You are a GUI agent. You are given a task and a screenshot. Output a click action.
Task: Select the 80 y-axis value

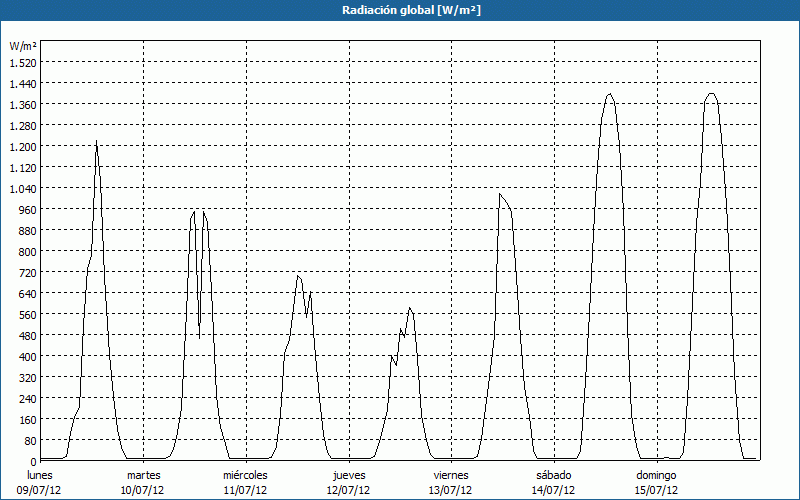(x=30, y=440)
